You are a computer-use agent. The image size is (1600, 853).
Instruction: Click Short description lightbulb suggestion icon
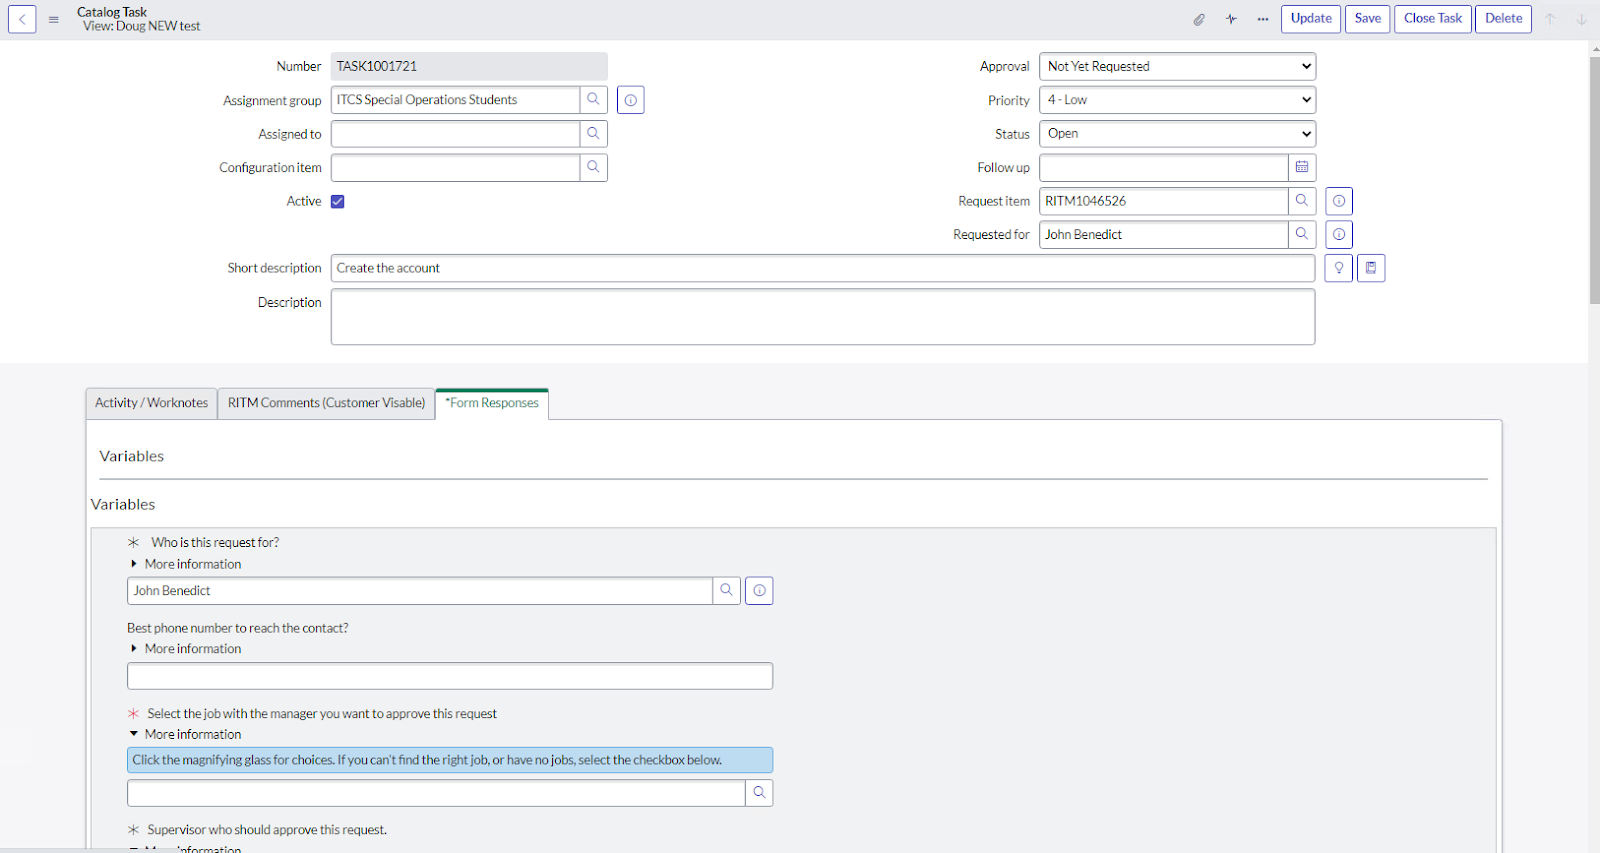click(x=1339, y=268)
